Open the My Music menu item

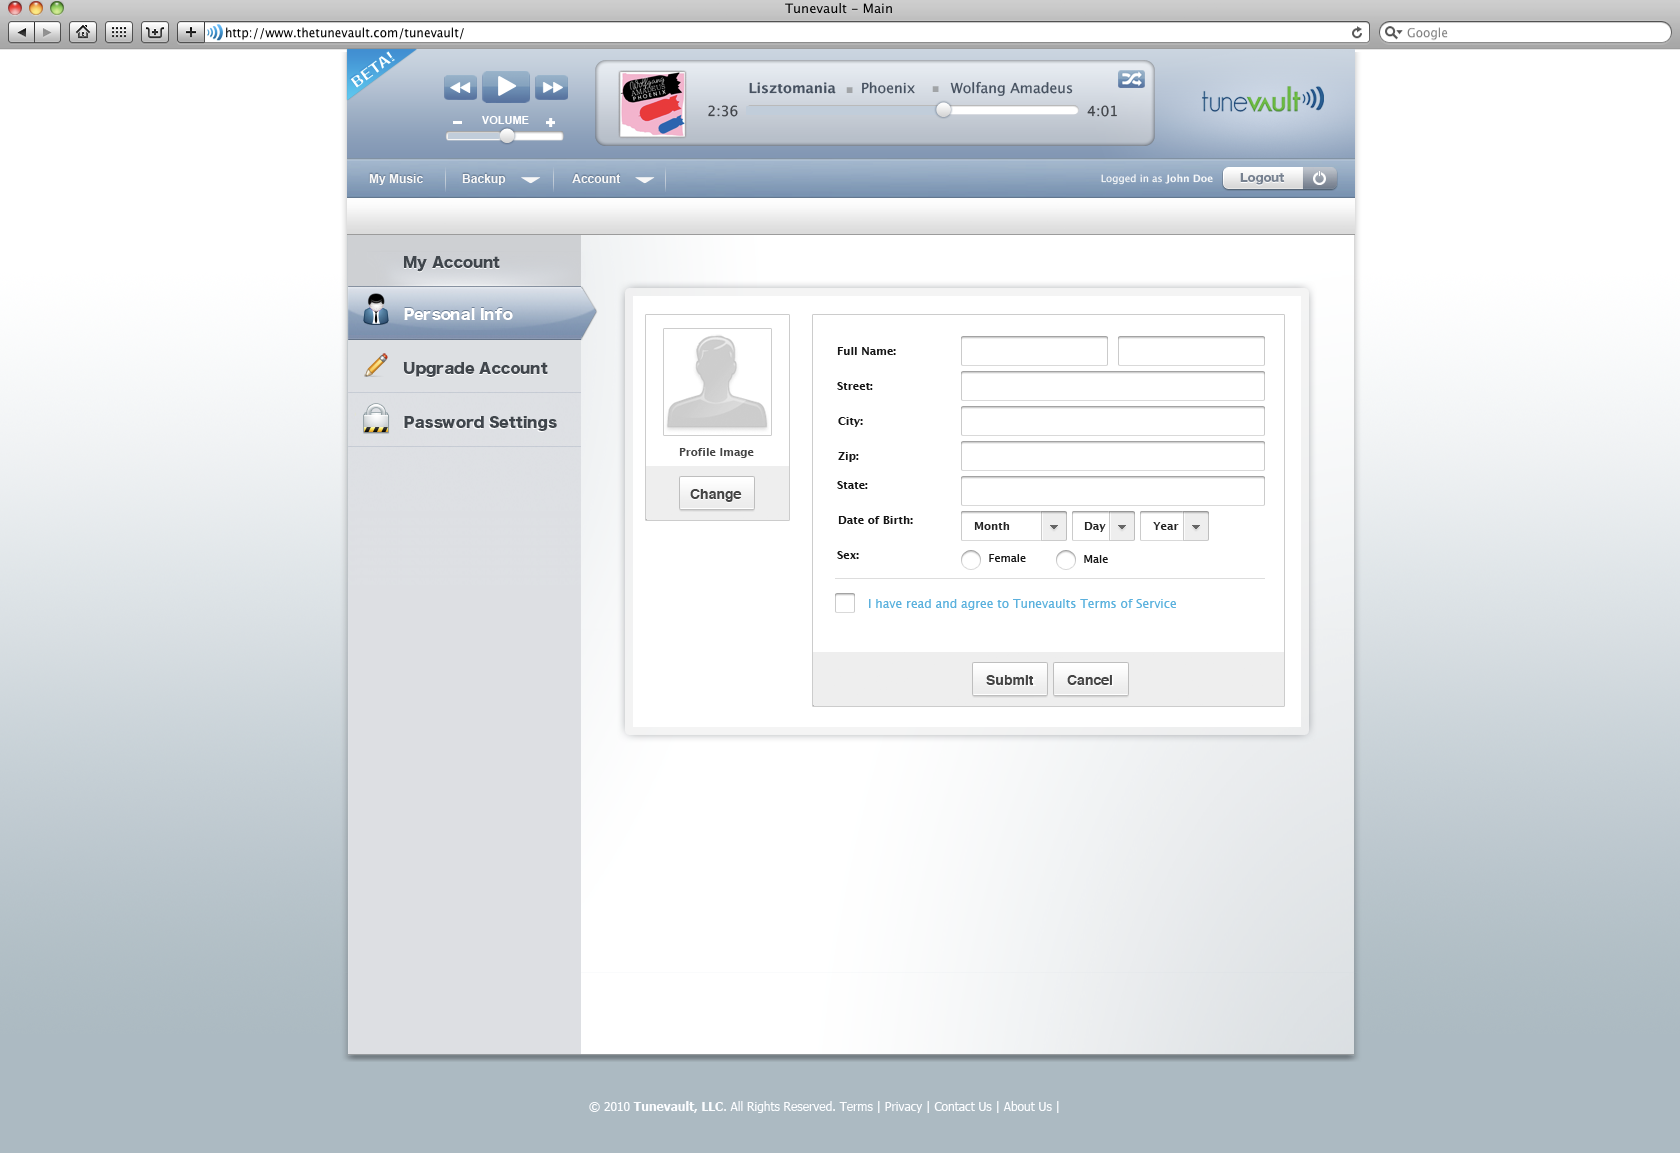pyautogui.click(x=396, y=179)
